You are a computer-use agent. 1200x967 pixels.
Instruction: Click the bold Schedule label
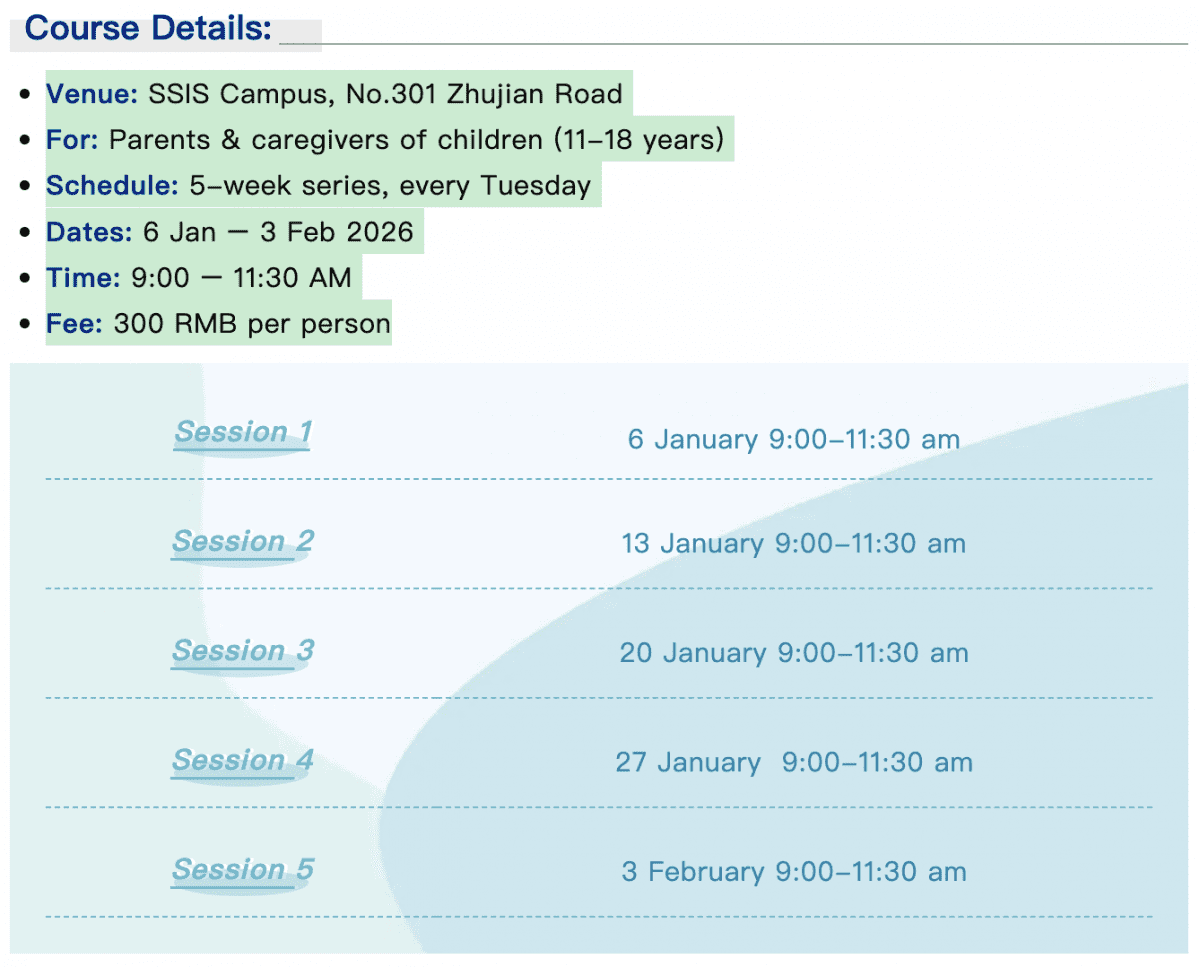click(x=112, y=186)
